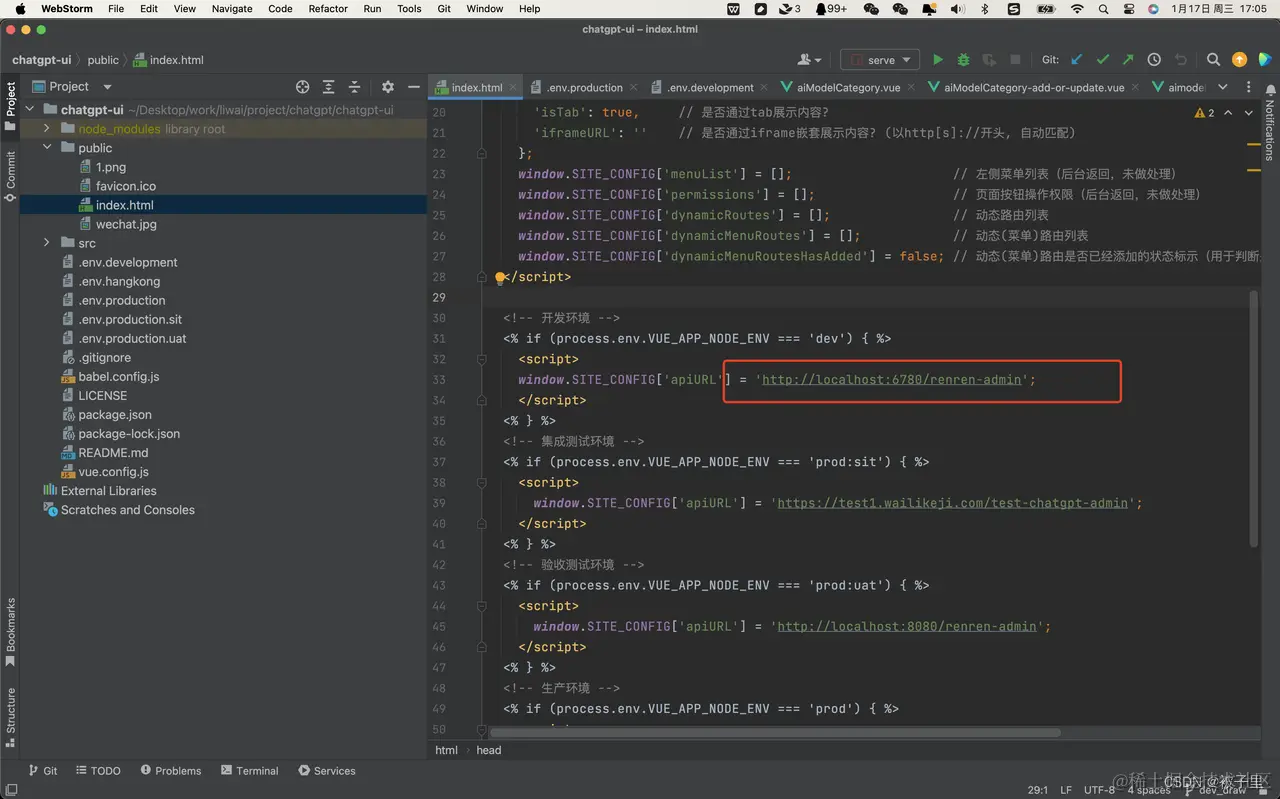1280x799 pixels.
Task: Open Search Everywhere with the magnifier icon
Action: pos(1213,60)
